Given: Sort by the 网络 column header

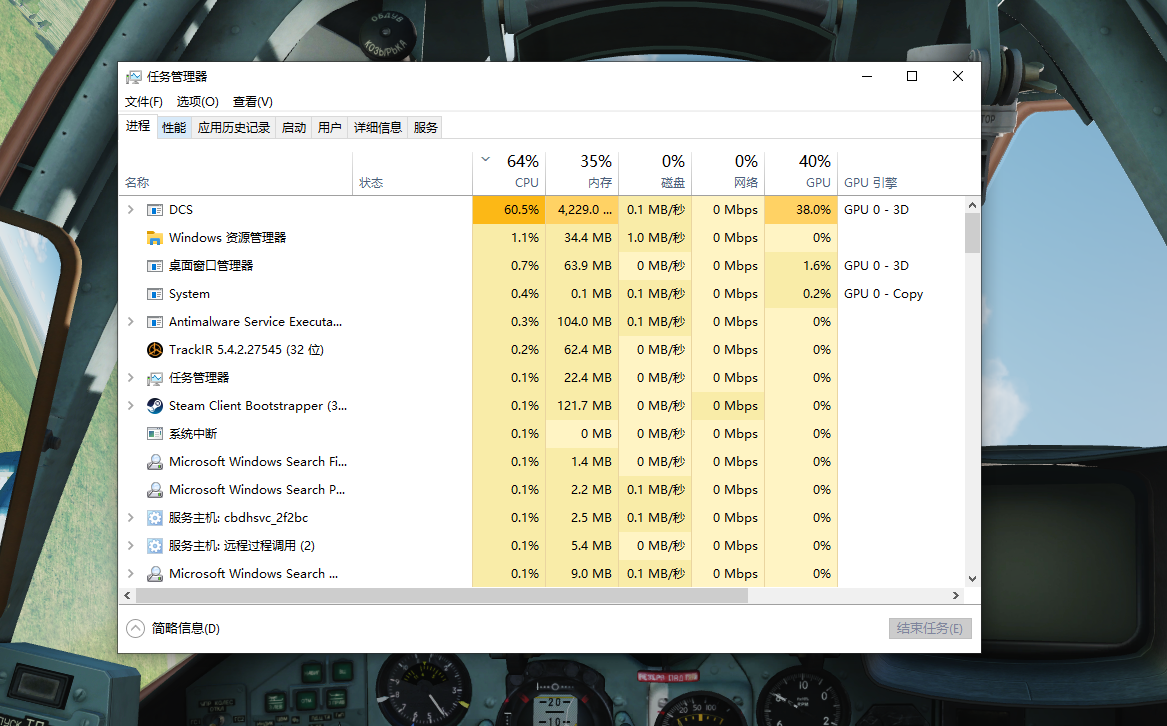Looking at the screenshot, I should 728,173.
